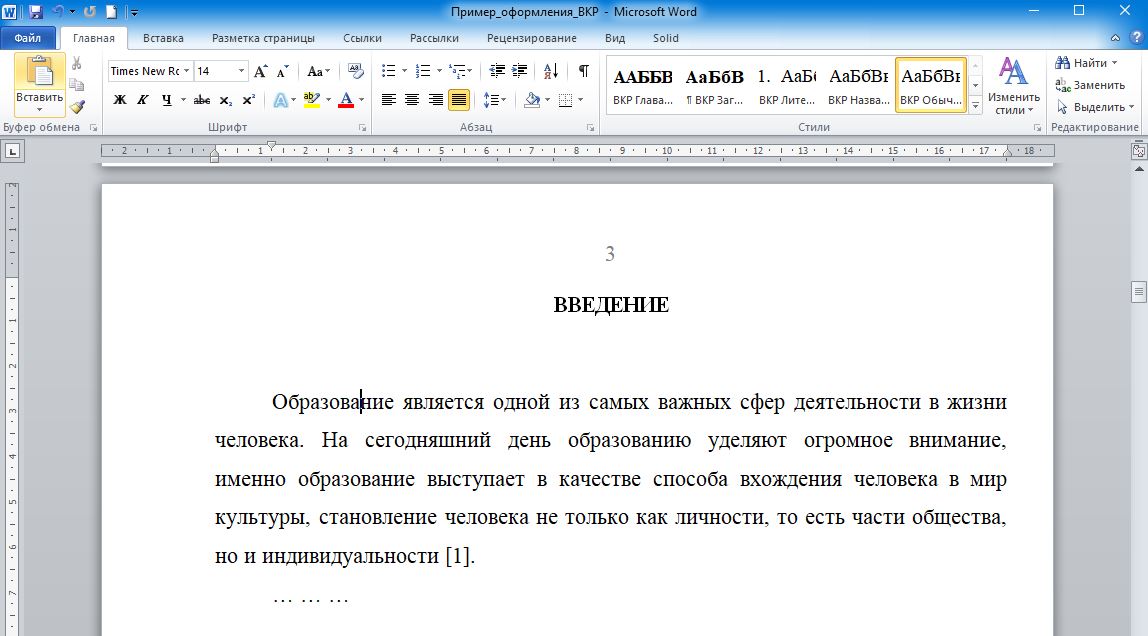Viewport: 1148px width, 636px height.
Task: Open the Файл tab
Action: click(28, 38)
